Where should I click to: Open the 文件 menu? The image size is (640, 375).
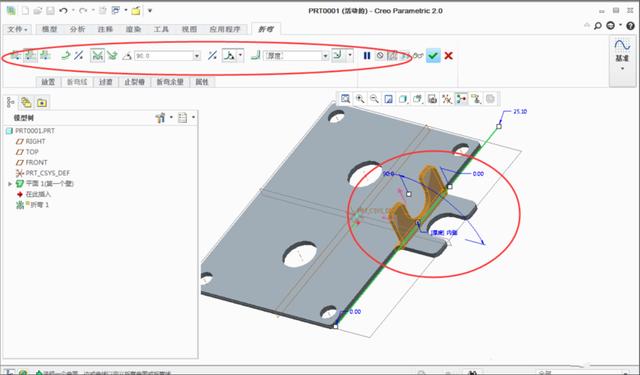18,29
